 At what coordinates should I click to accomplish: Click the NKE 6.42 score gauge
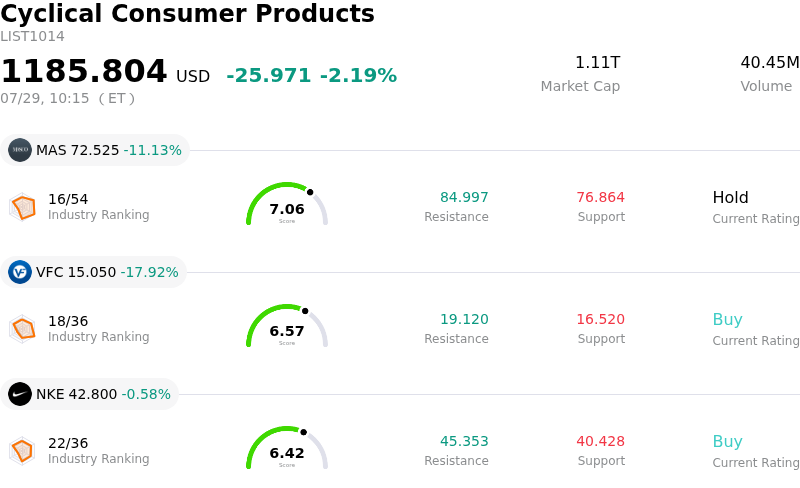click(287, 448)
